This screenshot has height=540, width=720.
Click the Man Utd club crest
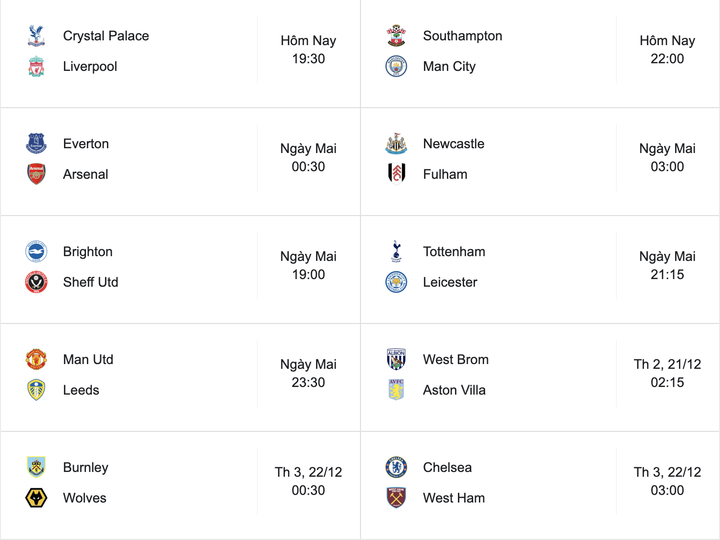[37, 360]
